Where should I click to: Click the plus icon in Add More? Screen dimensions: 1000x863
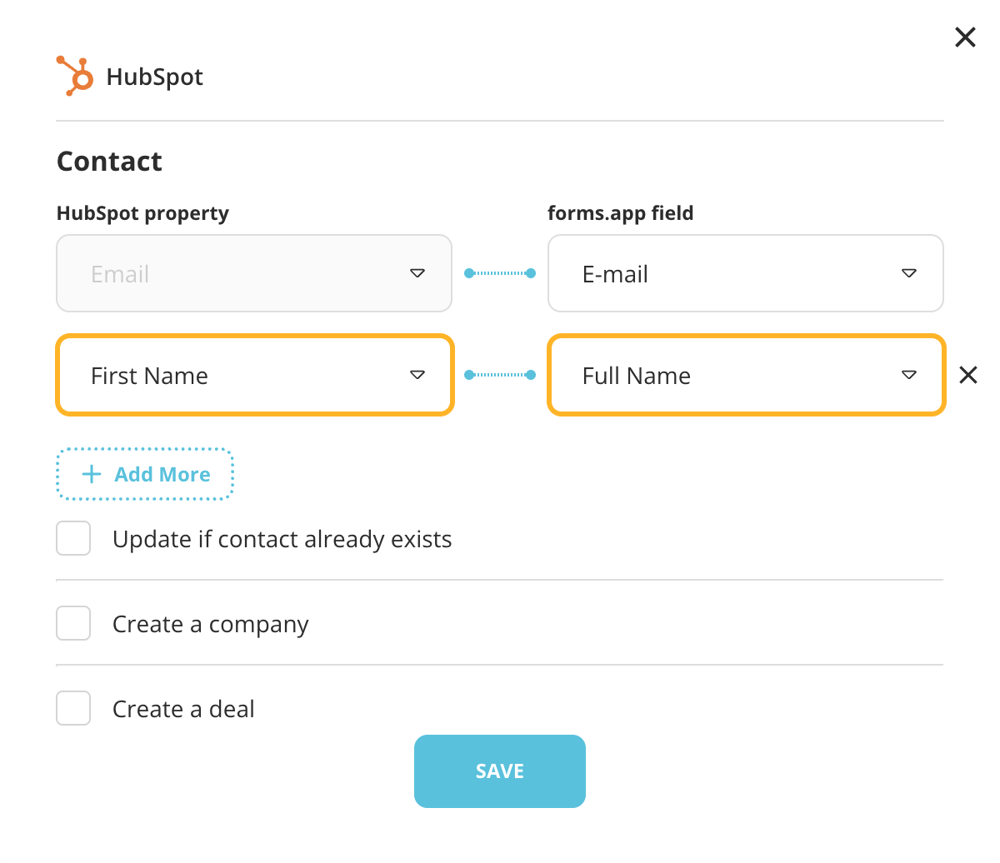point(91,474)
